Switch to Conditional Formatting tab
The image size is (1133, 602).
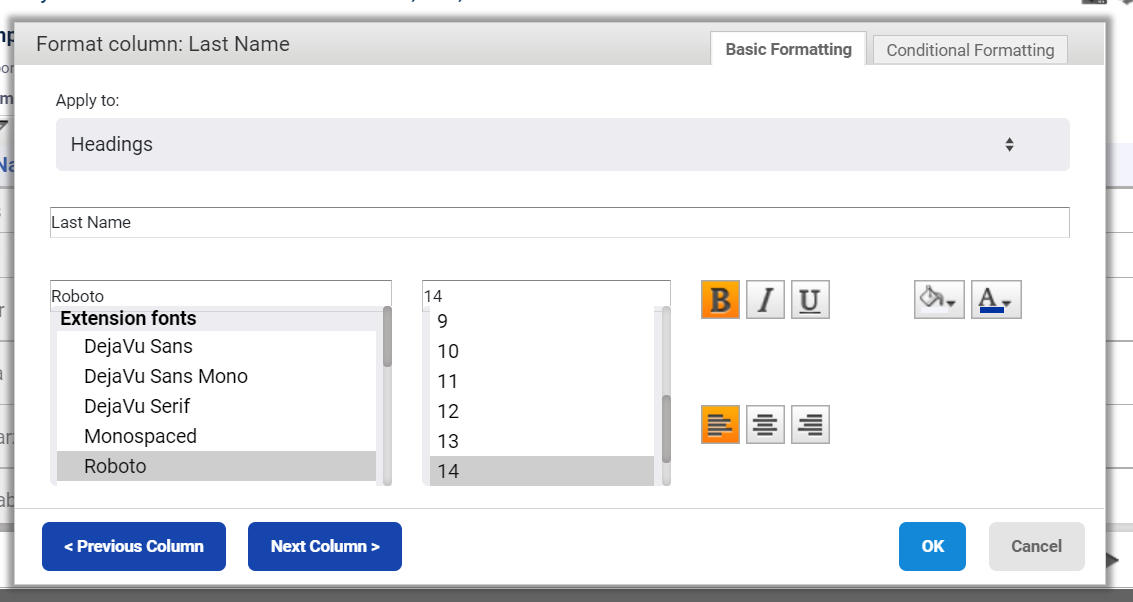coord(970,50)
